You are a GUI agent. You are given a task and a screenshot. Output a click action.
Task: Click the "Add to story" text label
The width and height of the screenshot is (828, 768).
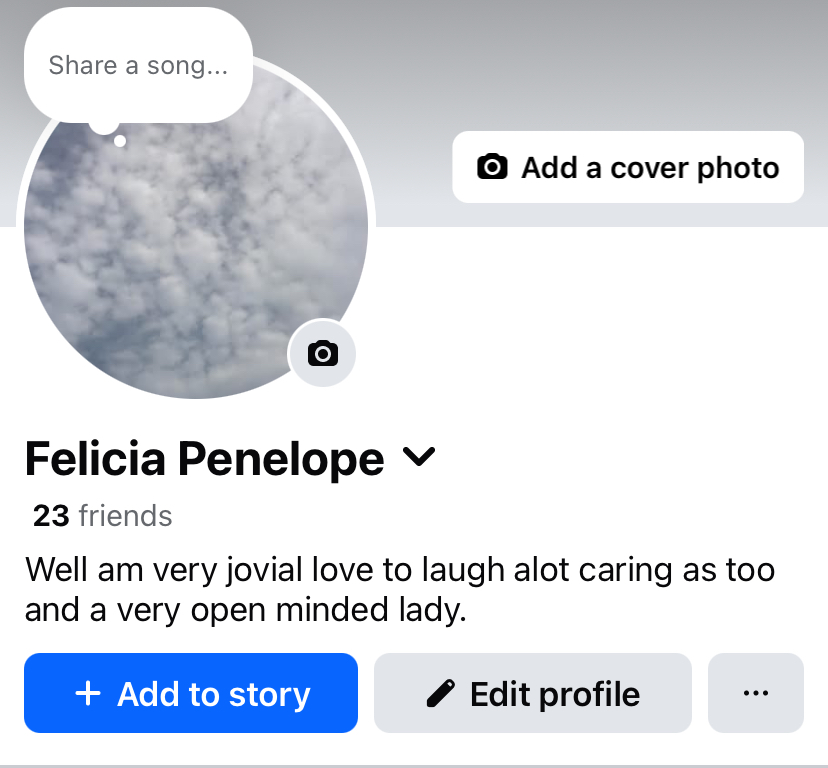point(214,693)
